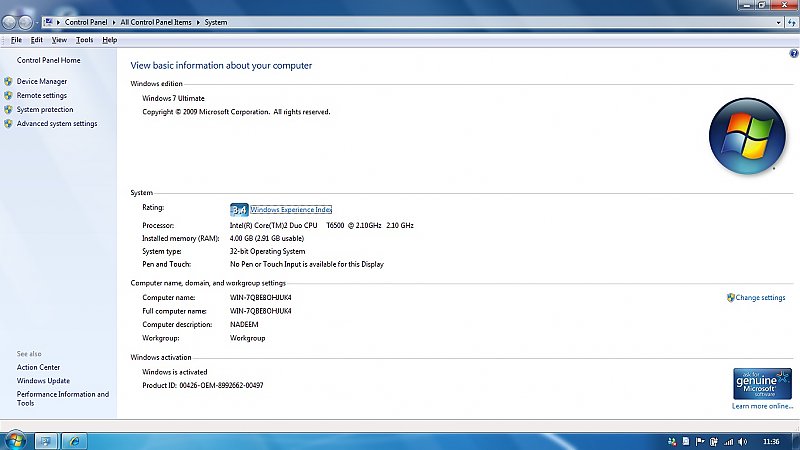Click the shield icon beside Device Manager
Image resolution: width=800 pixels, height=450 pixels.
pyautogui.click(x=8, y=81)
